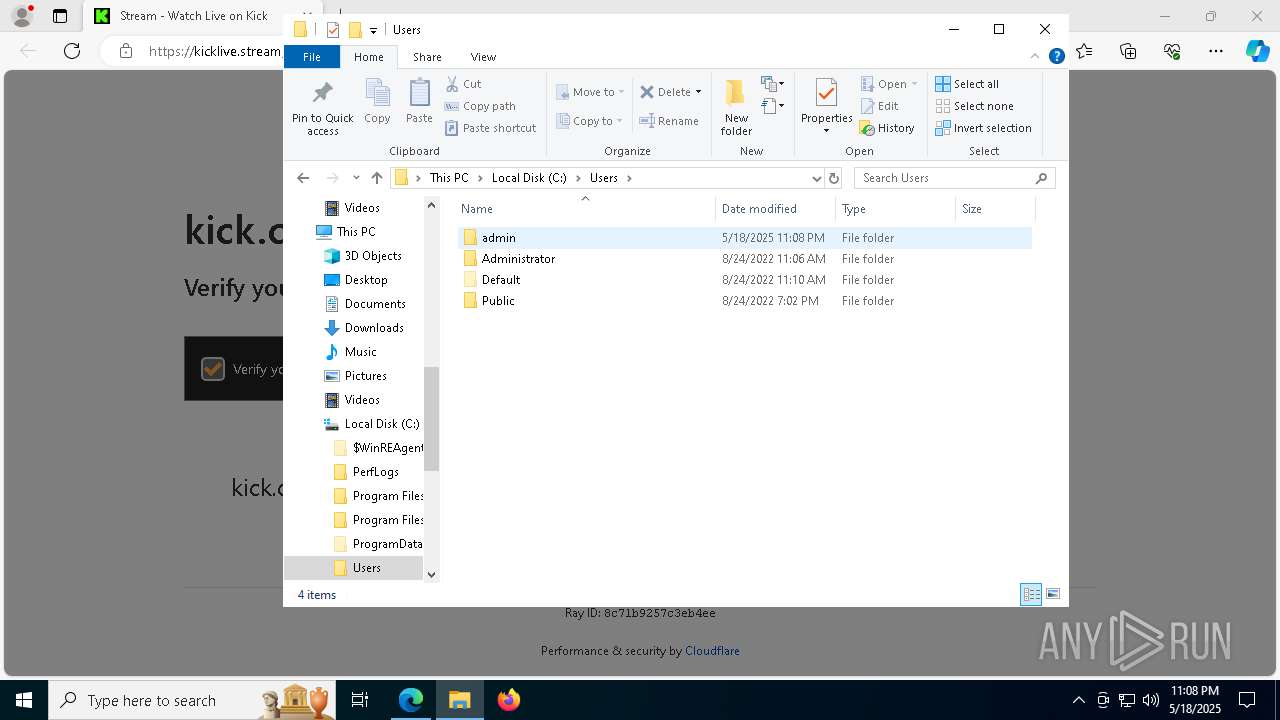Open Quick Access Toolbar customize arrow
This screenshot has width=1280, height=720.
[x=373, y=30]
